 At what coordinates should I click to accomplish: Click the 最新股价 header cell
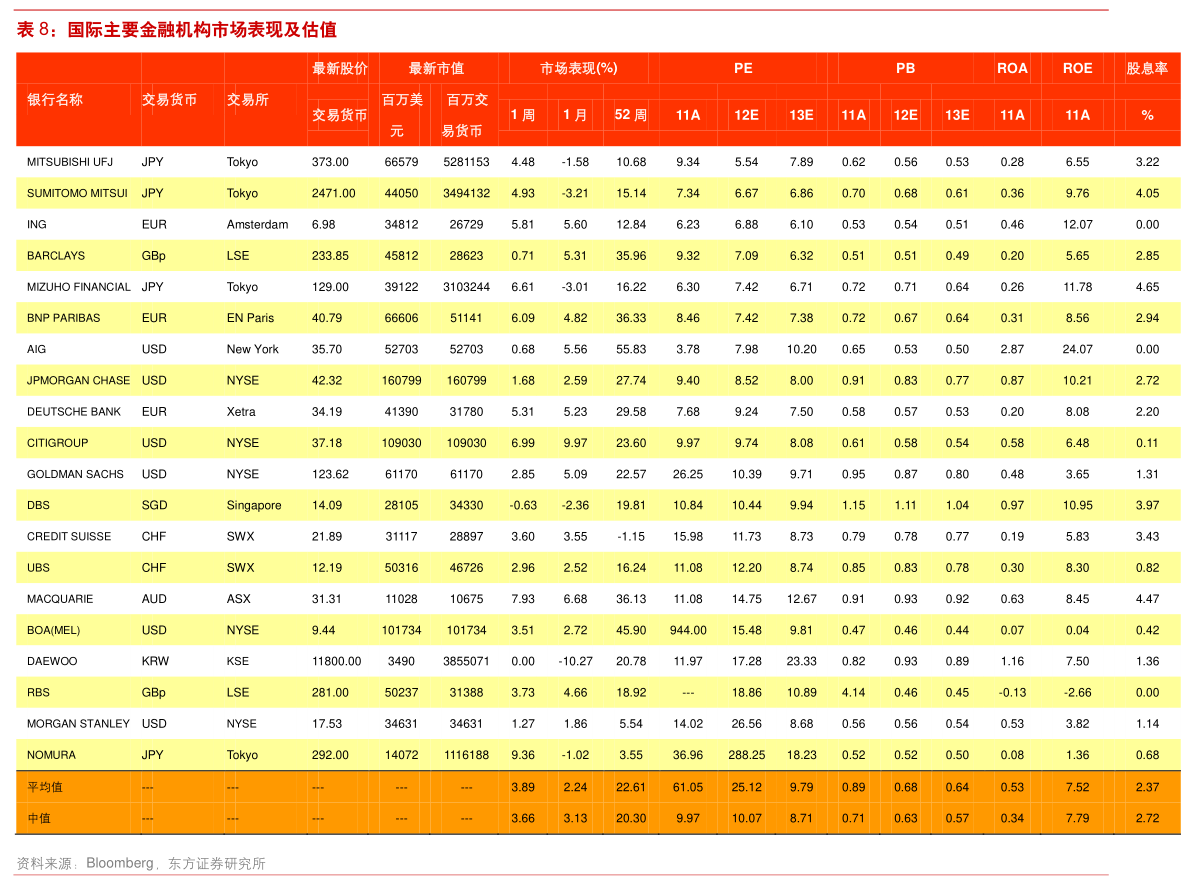pos(340,68)
